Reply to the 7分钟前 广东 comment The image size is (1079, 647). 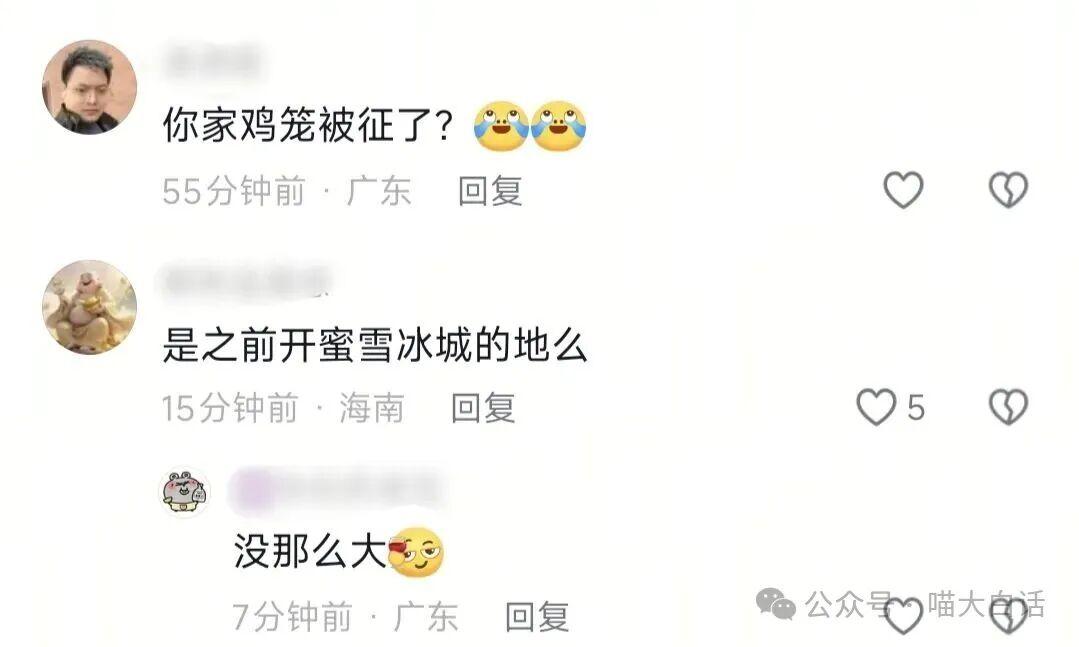(537, 616)
